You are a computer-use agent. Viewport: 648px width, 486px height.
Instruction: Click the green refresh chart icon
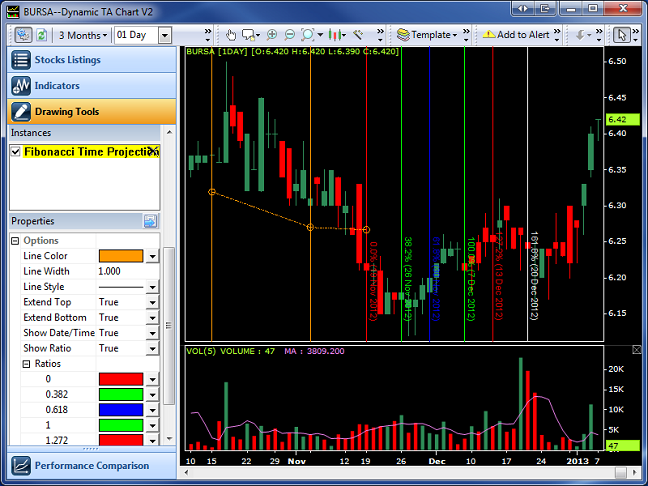click(41, 35)
